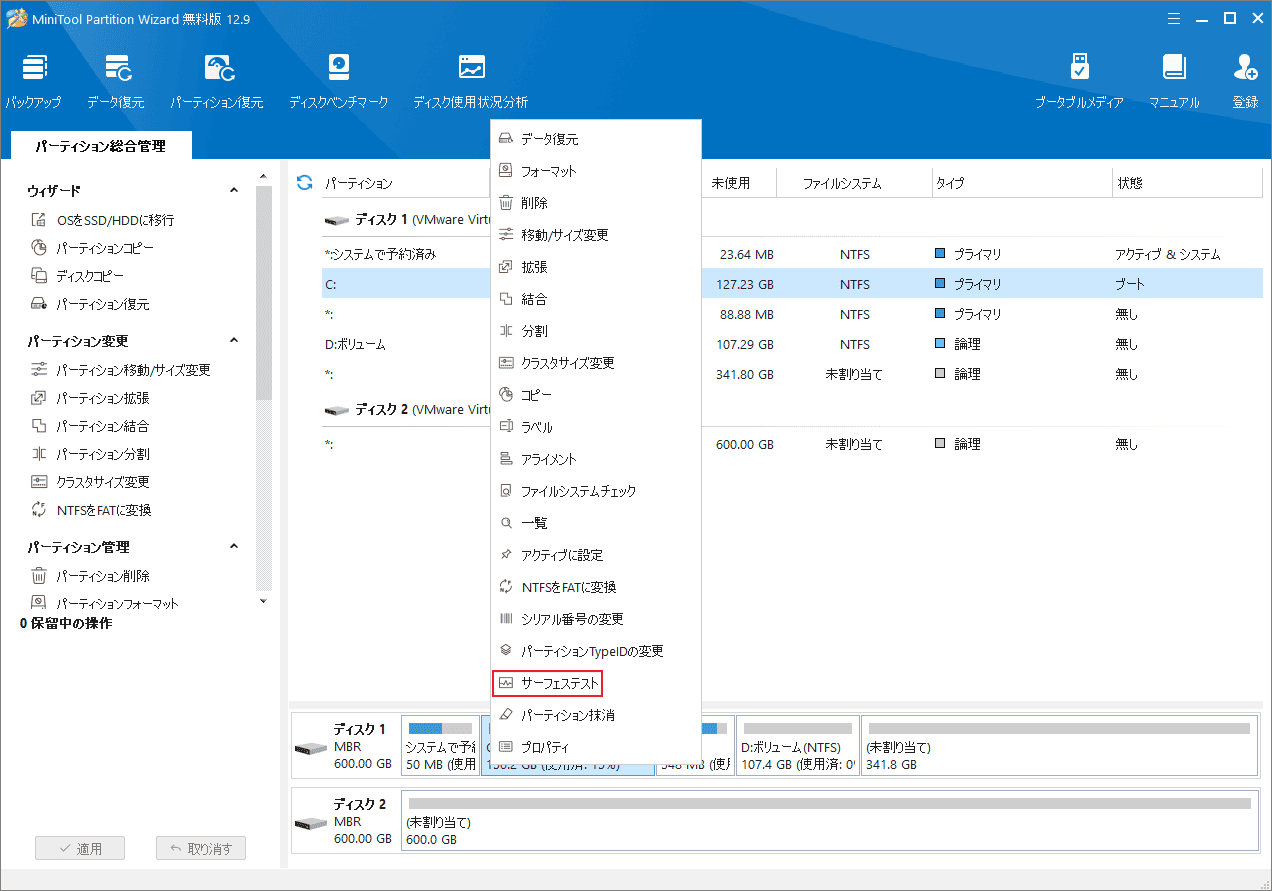Click the 適用 button
This screenshot has width=1272, height=891.
80,849
